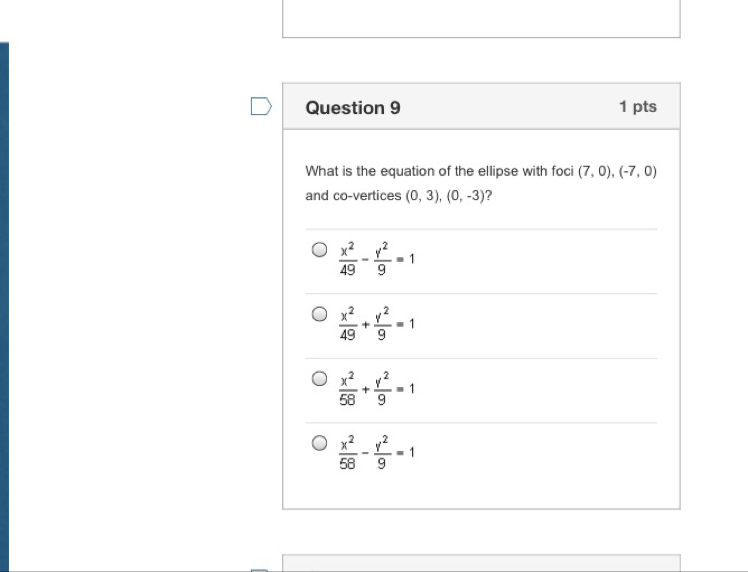Click the previous question box above
This screenshot has height=572, width=748.
480,18
